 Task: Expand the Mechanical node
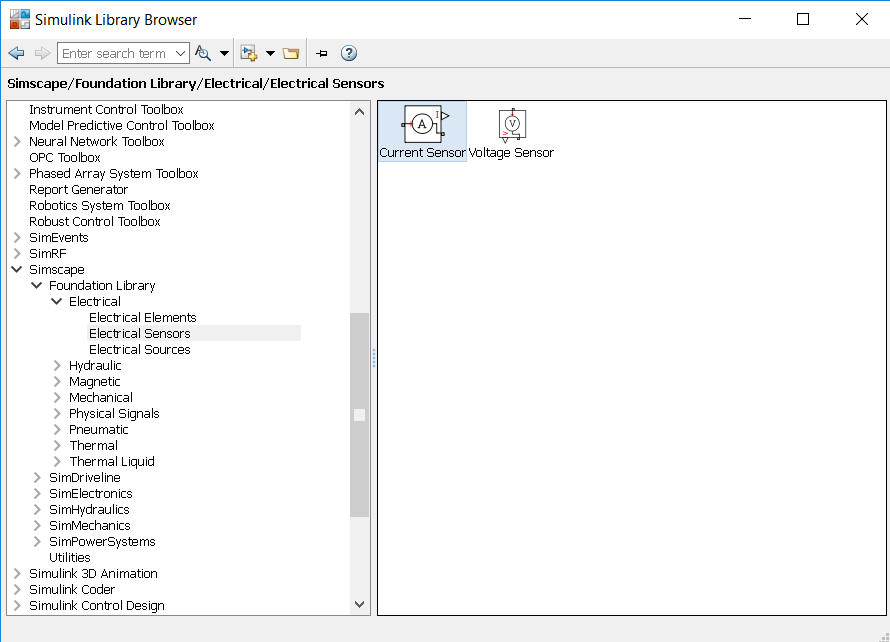tap(57, 397)
